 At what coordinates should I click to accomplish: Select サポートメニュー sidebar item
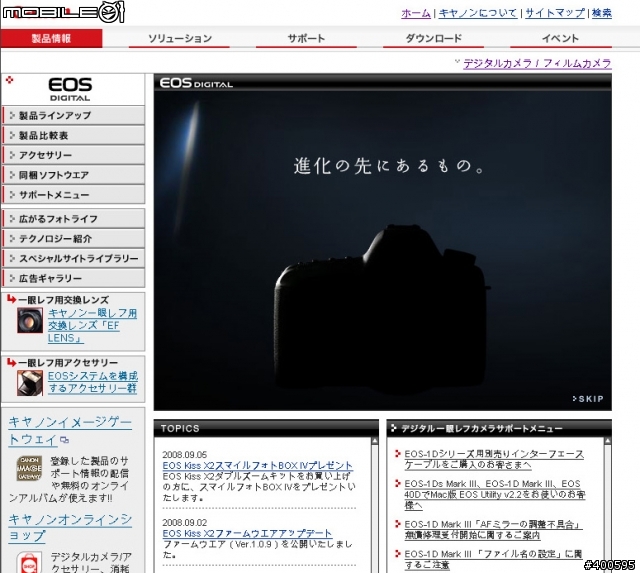pos(73,195)
